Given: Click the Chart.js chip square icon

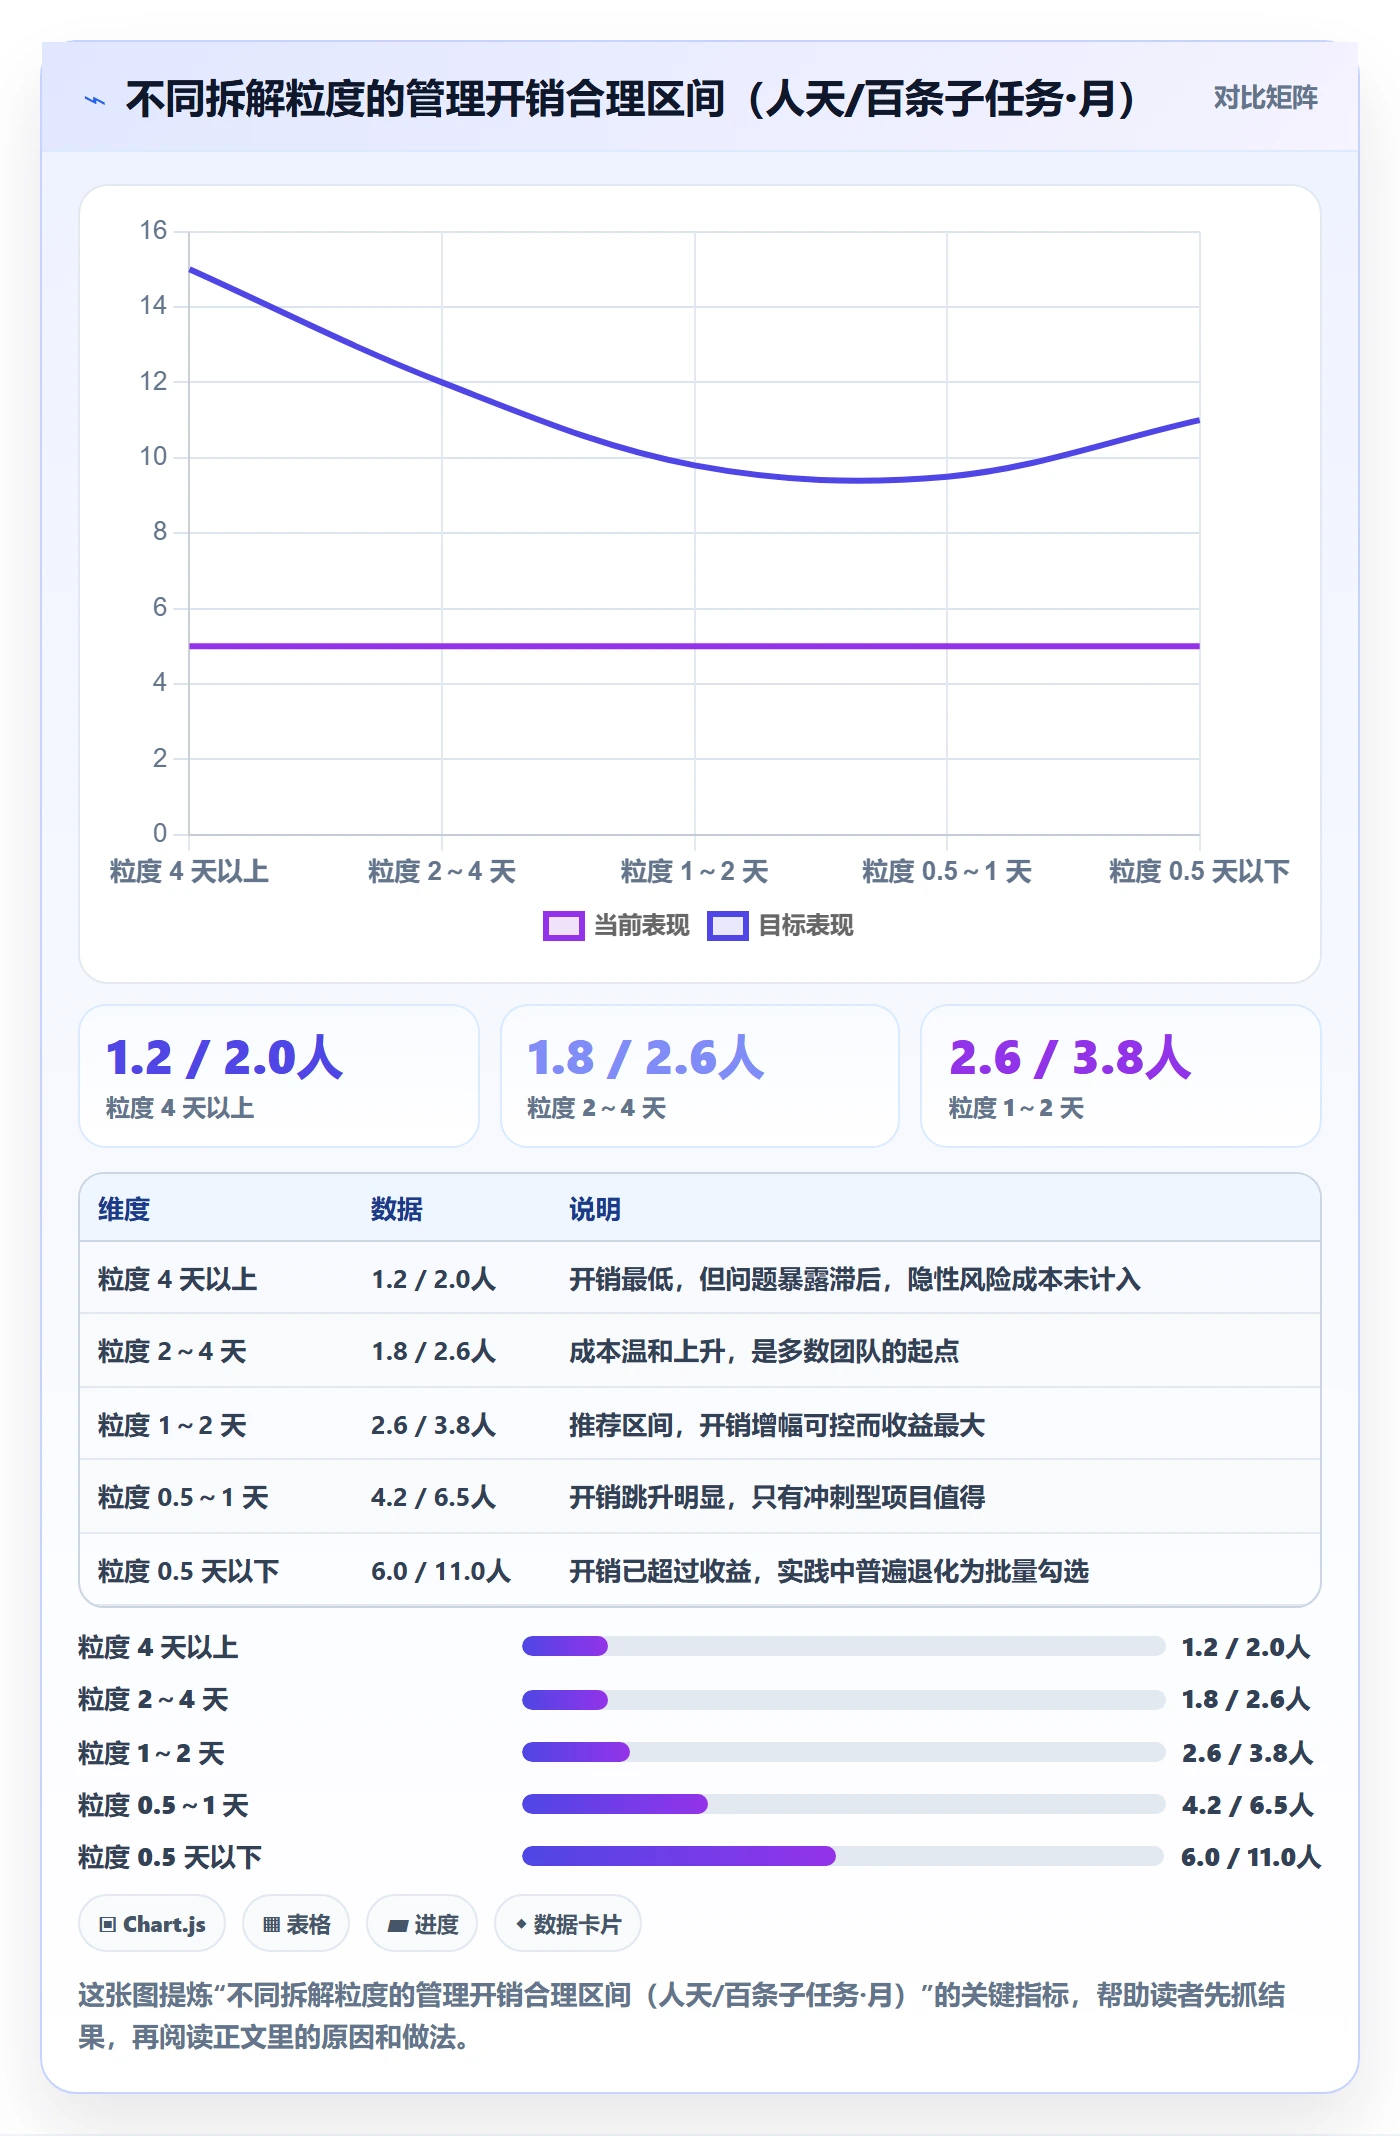Looking at the screenshot, I should tap(108, 1925).
